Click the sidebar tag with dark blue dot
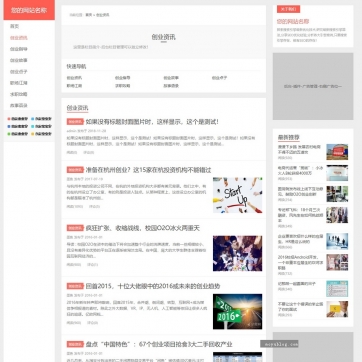This screenshot has width=362, height=362. click(18, 126)
